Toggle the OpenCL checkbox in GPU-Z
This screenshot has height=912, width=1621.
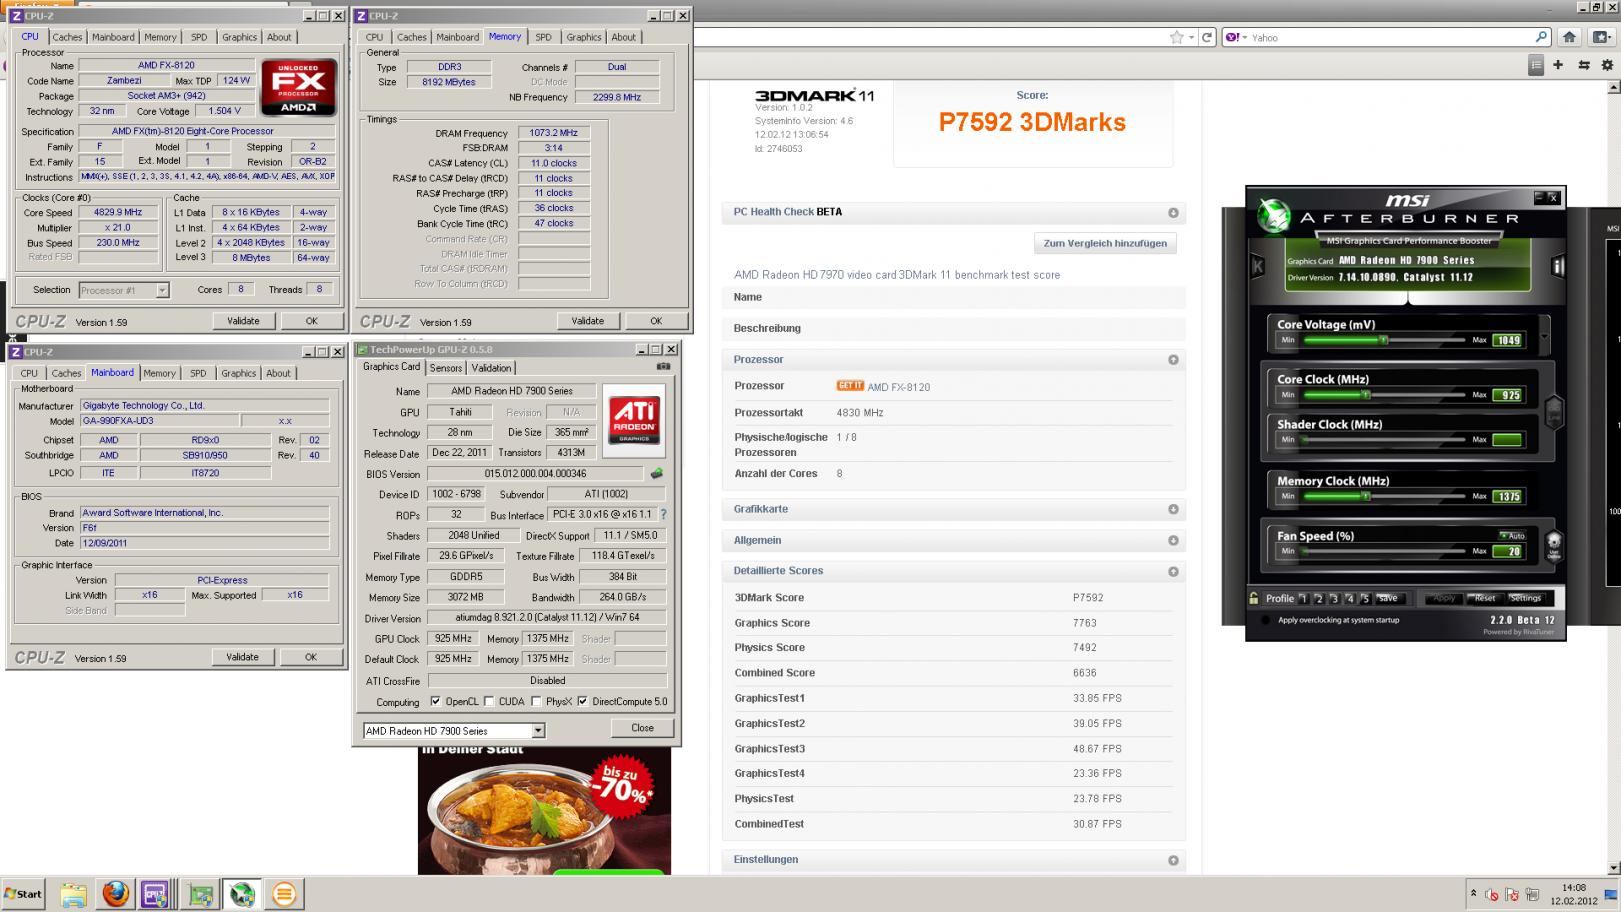pyautogui.click(x=435, y=701)
